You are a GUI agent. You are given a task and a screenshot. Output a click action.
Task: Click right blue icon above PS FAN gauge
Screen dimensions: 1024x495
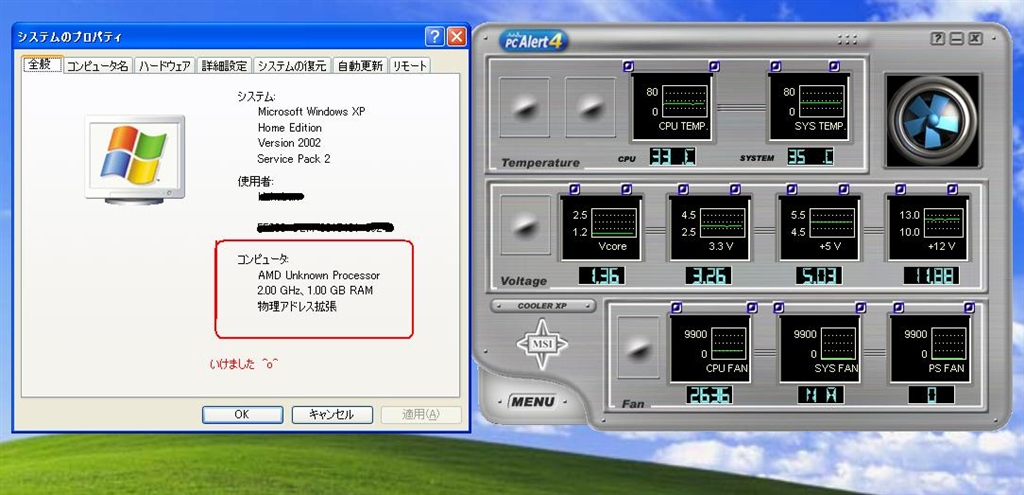969,307
